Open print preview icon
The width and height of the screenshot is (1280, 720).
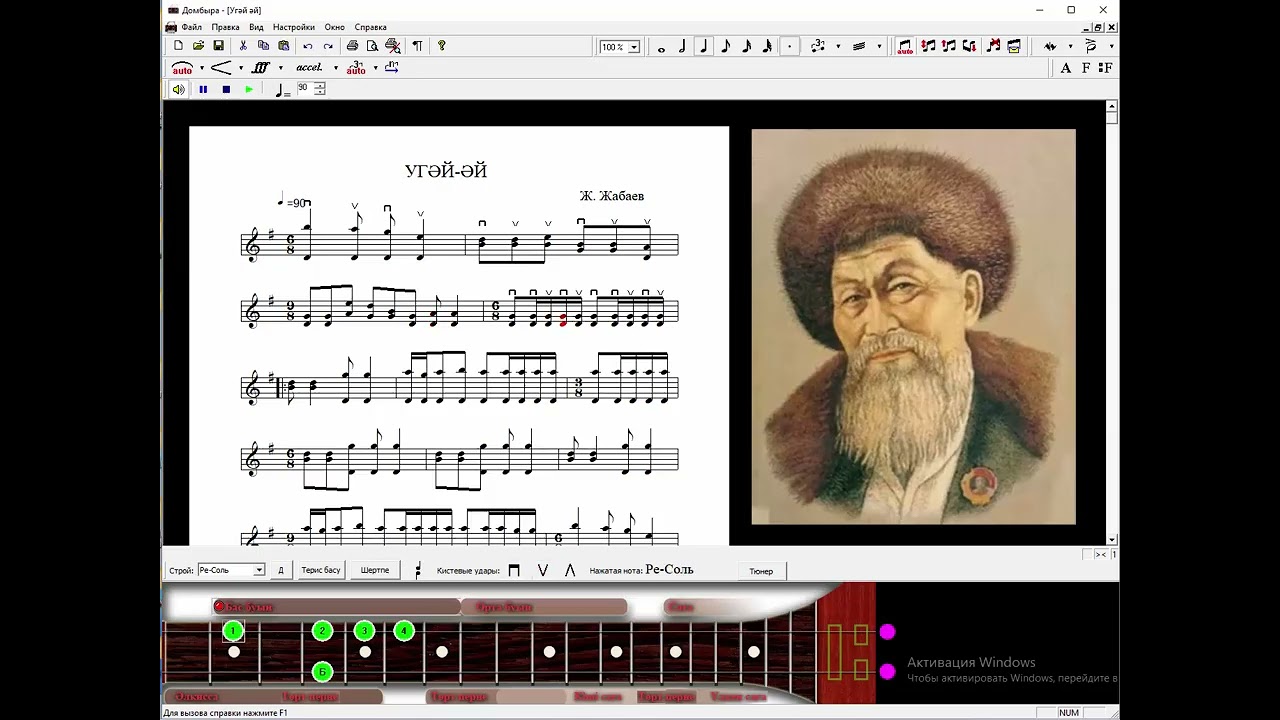(x=372, y=46)
